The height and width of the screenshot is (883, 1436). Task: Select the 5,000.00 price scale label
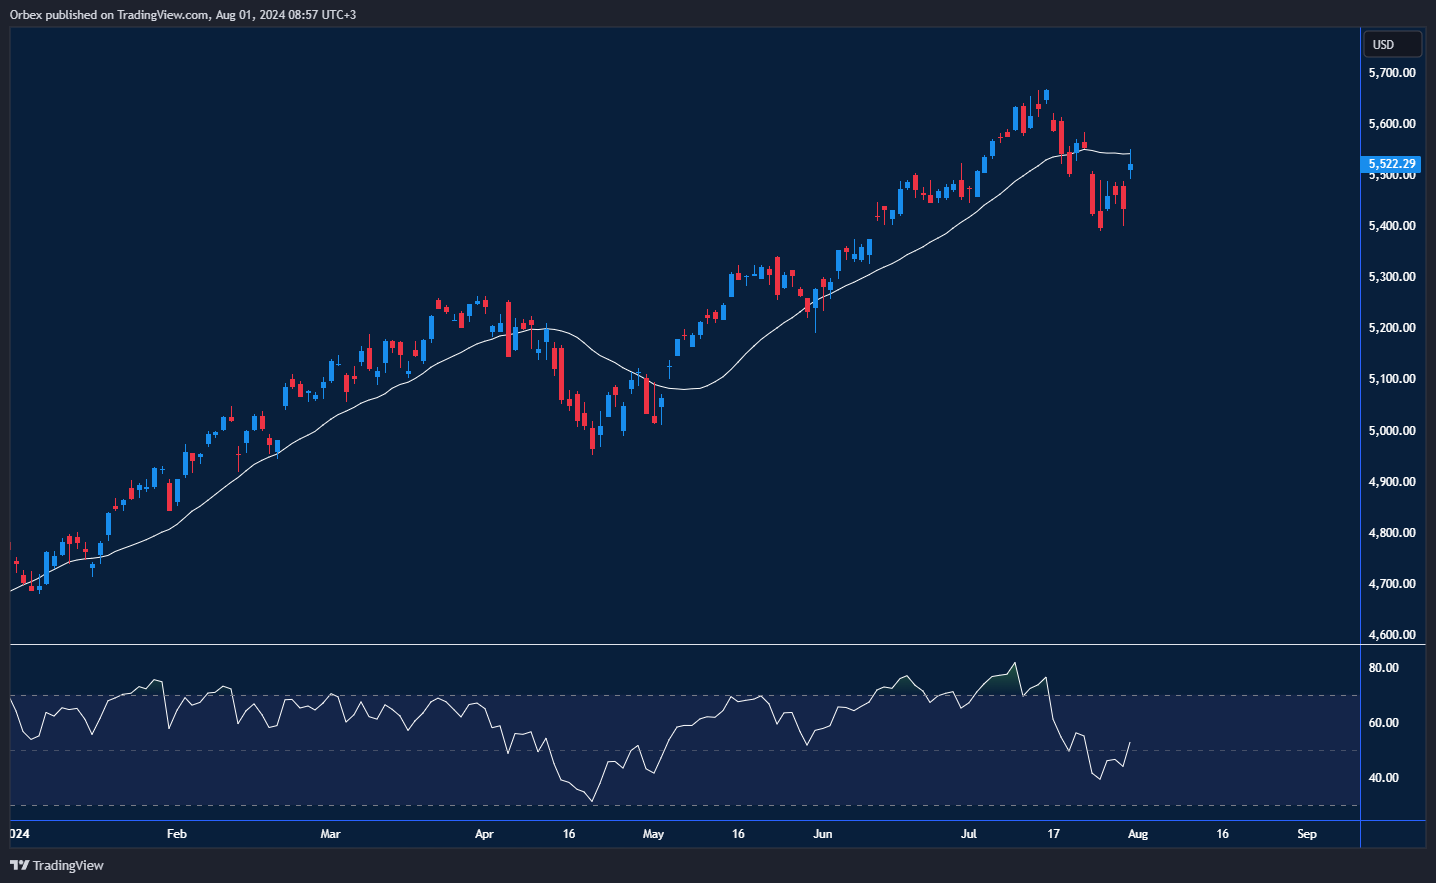click(1392, 430)
